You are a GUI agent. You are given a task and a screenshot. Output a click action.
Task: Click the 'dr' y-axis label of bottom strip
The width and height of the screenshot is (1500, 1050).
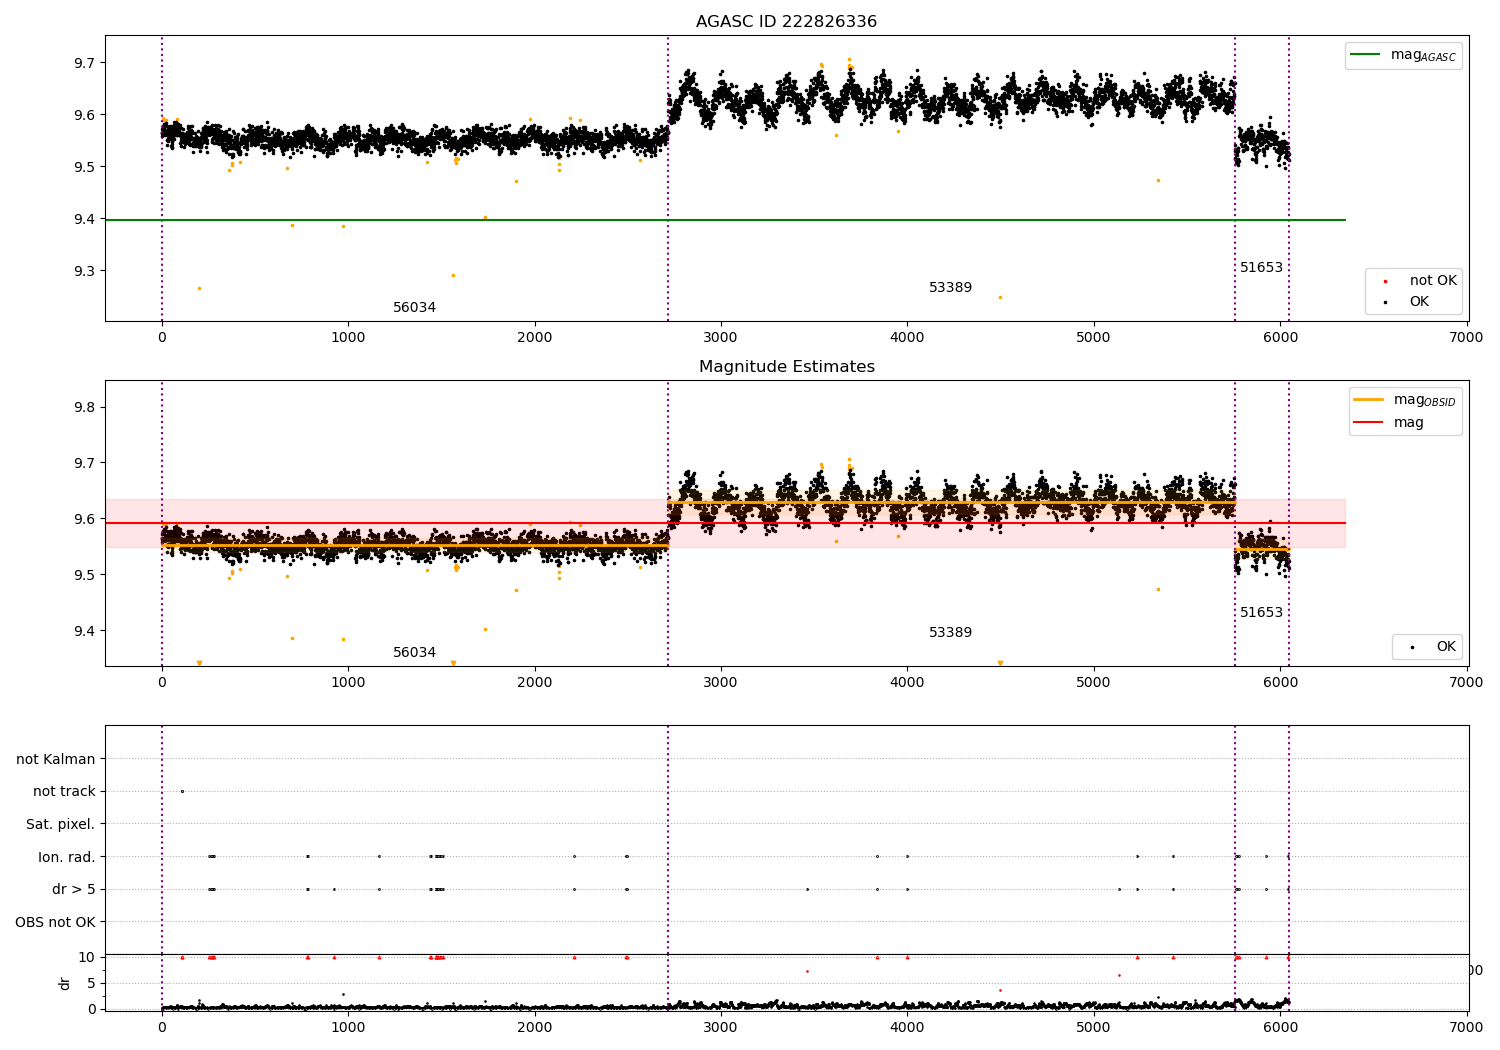pyautogui.click(x=65, y=983)
